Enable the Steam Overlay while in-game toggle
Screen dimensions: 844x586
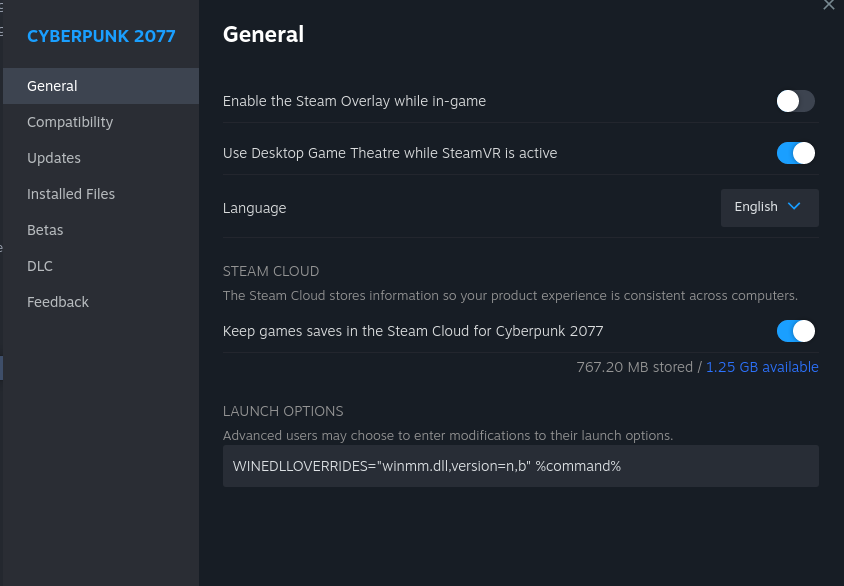tap(795, 101)
